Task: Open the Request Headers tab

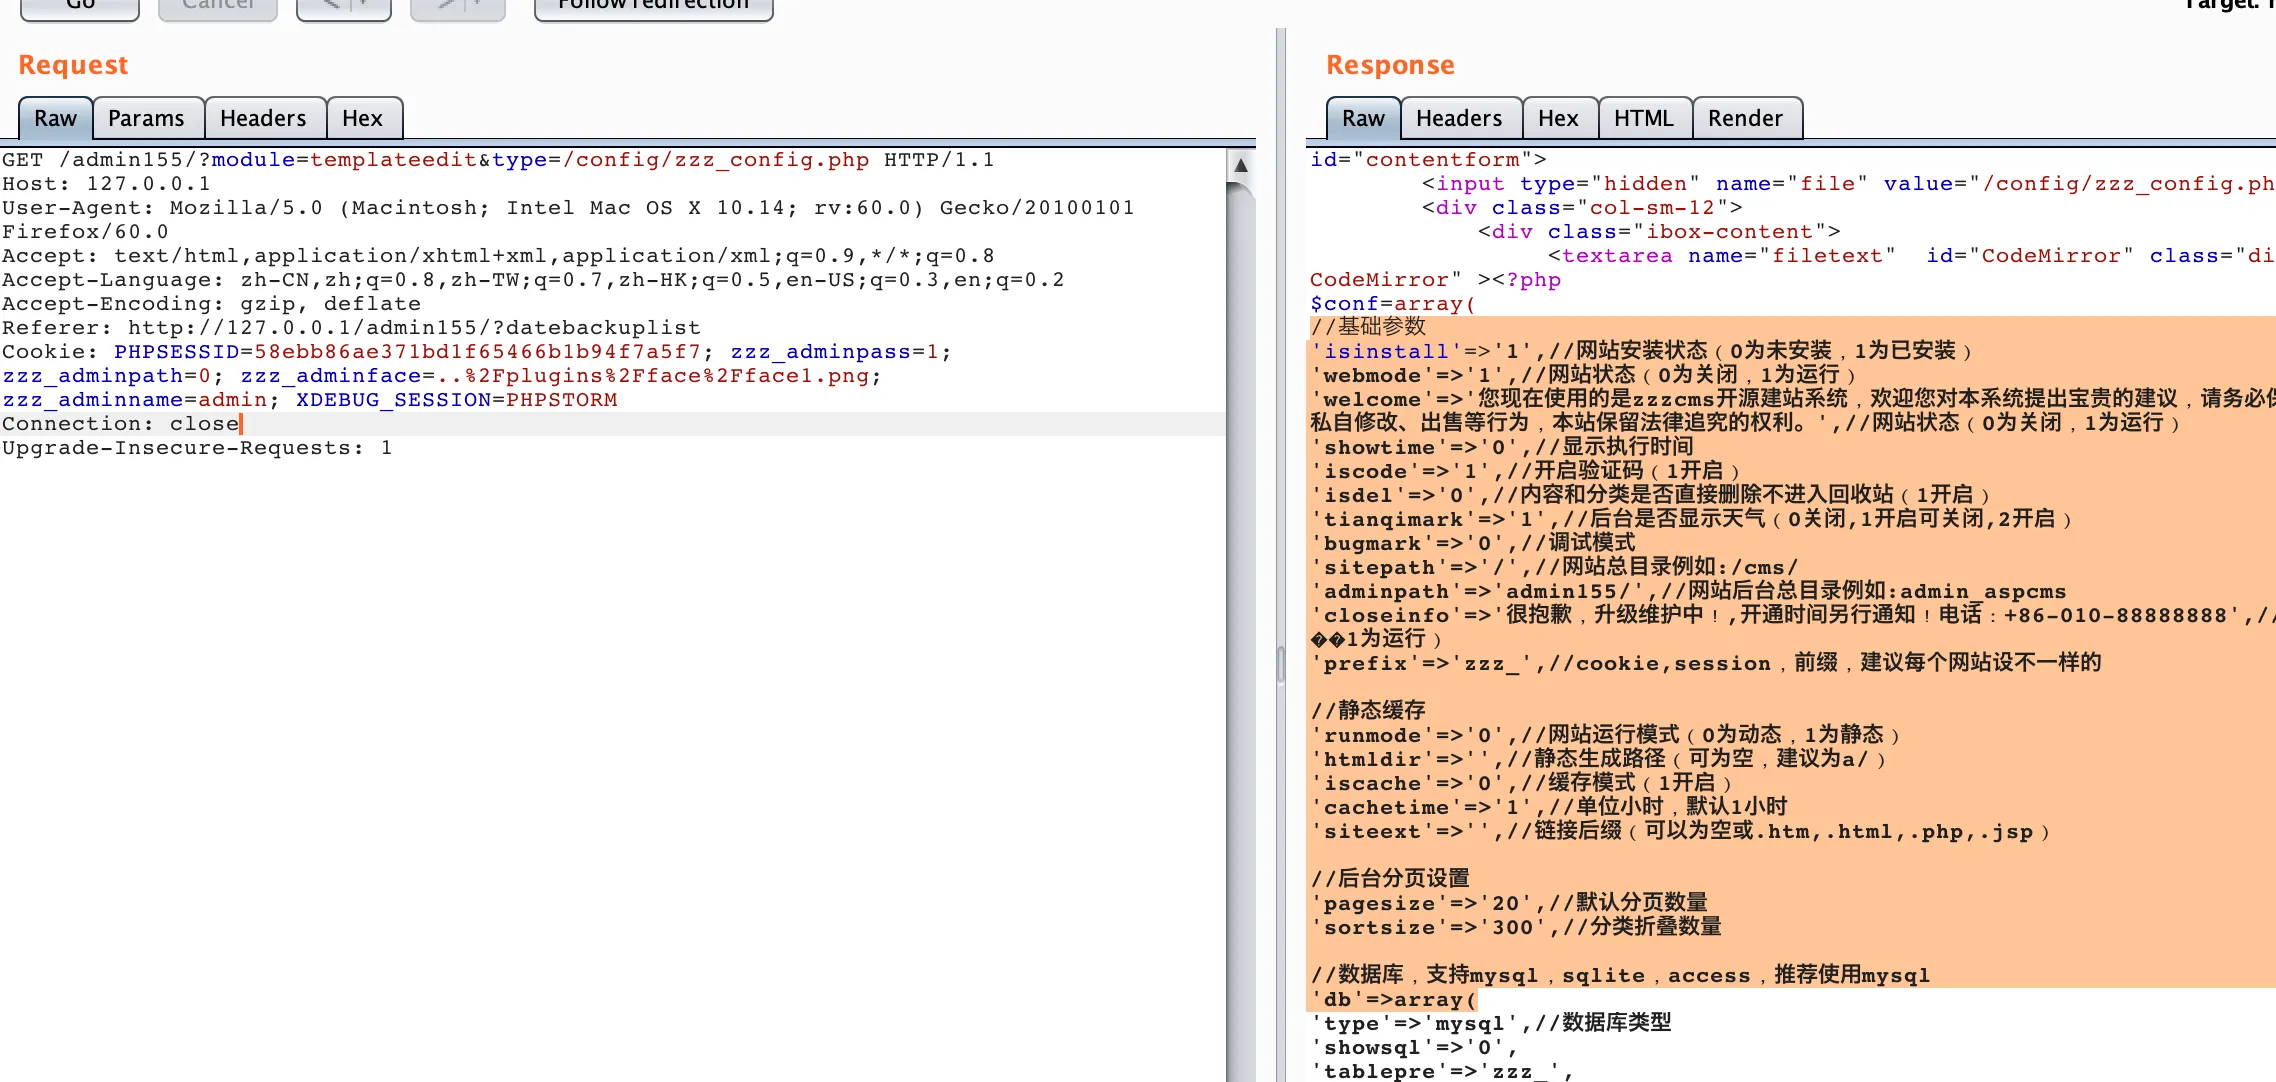Action: tap(263, 119)
